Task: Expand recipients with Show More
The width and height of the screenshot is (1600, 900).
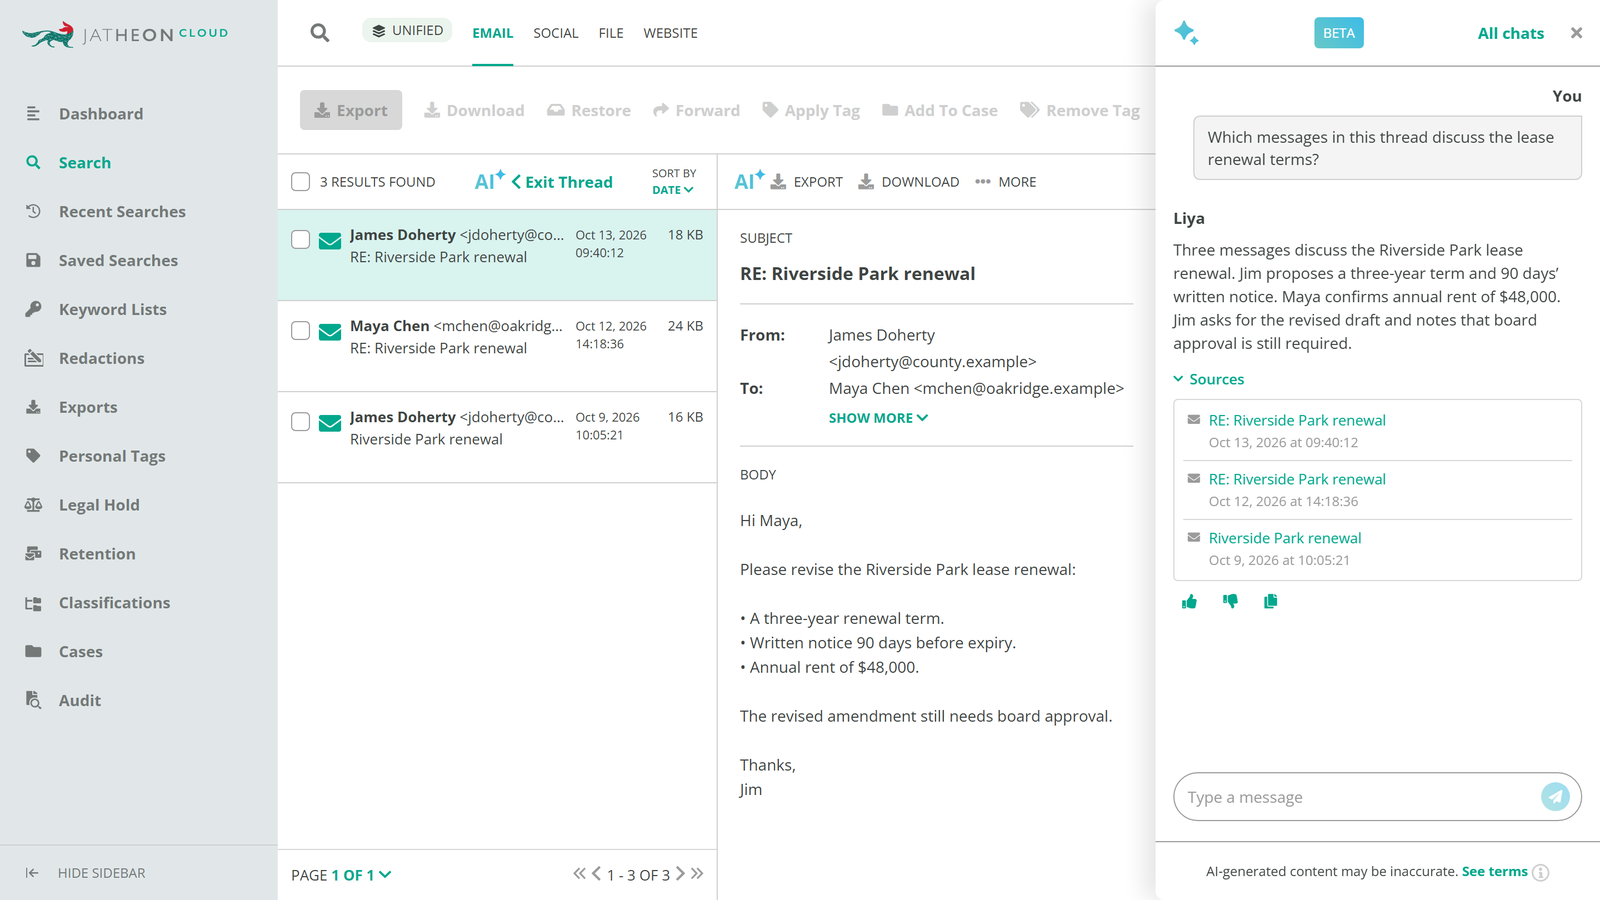Action: [x=878, y=418]
